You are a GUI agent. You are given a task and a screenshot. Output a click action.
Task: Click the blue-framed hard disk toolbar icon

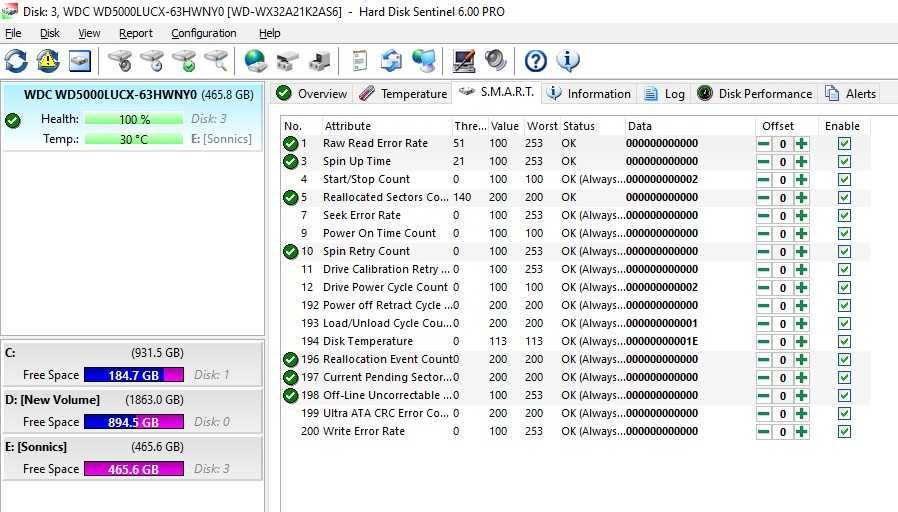(80, 61)
